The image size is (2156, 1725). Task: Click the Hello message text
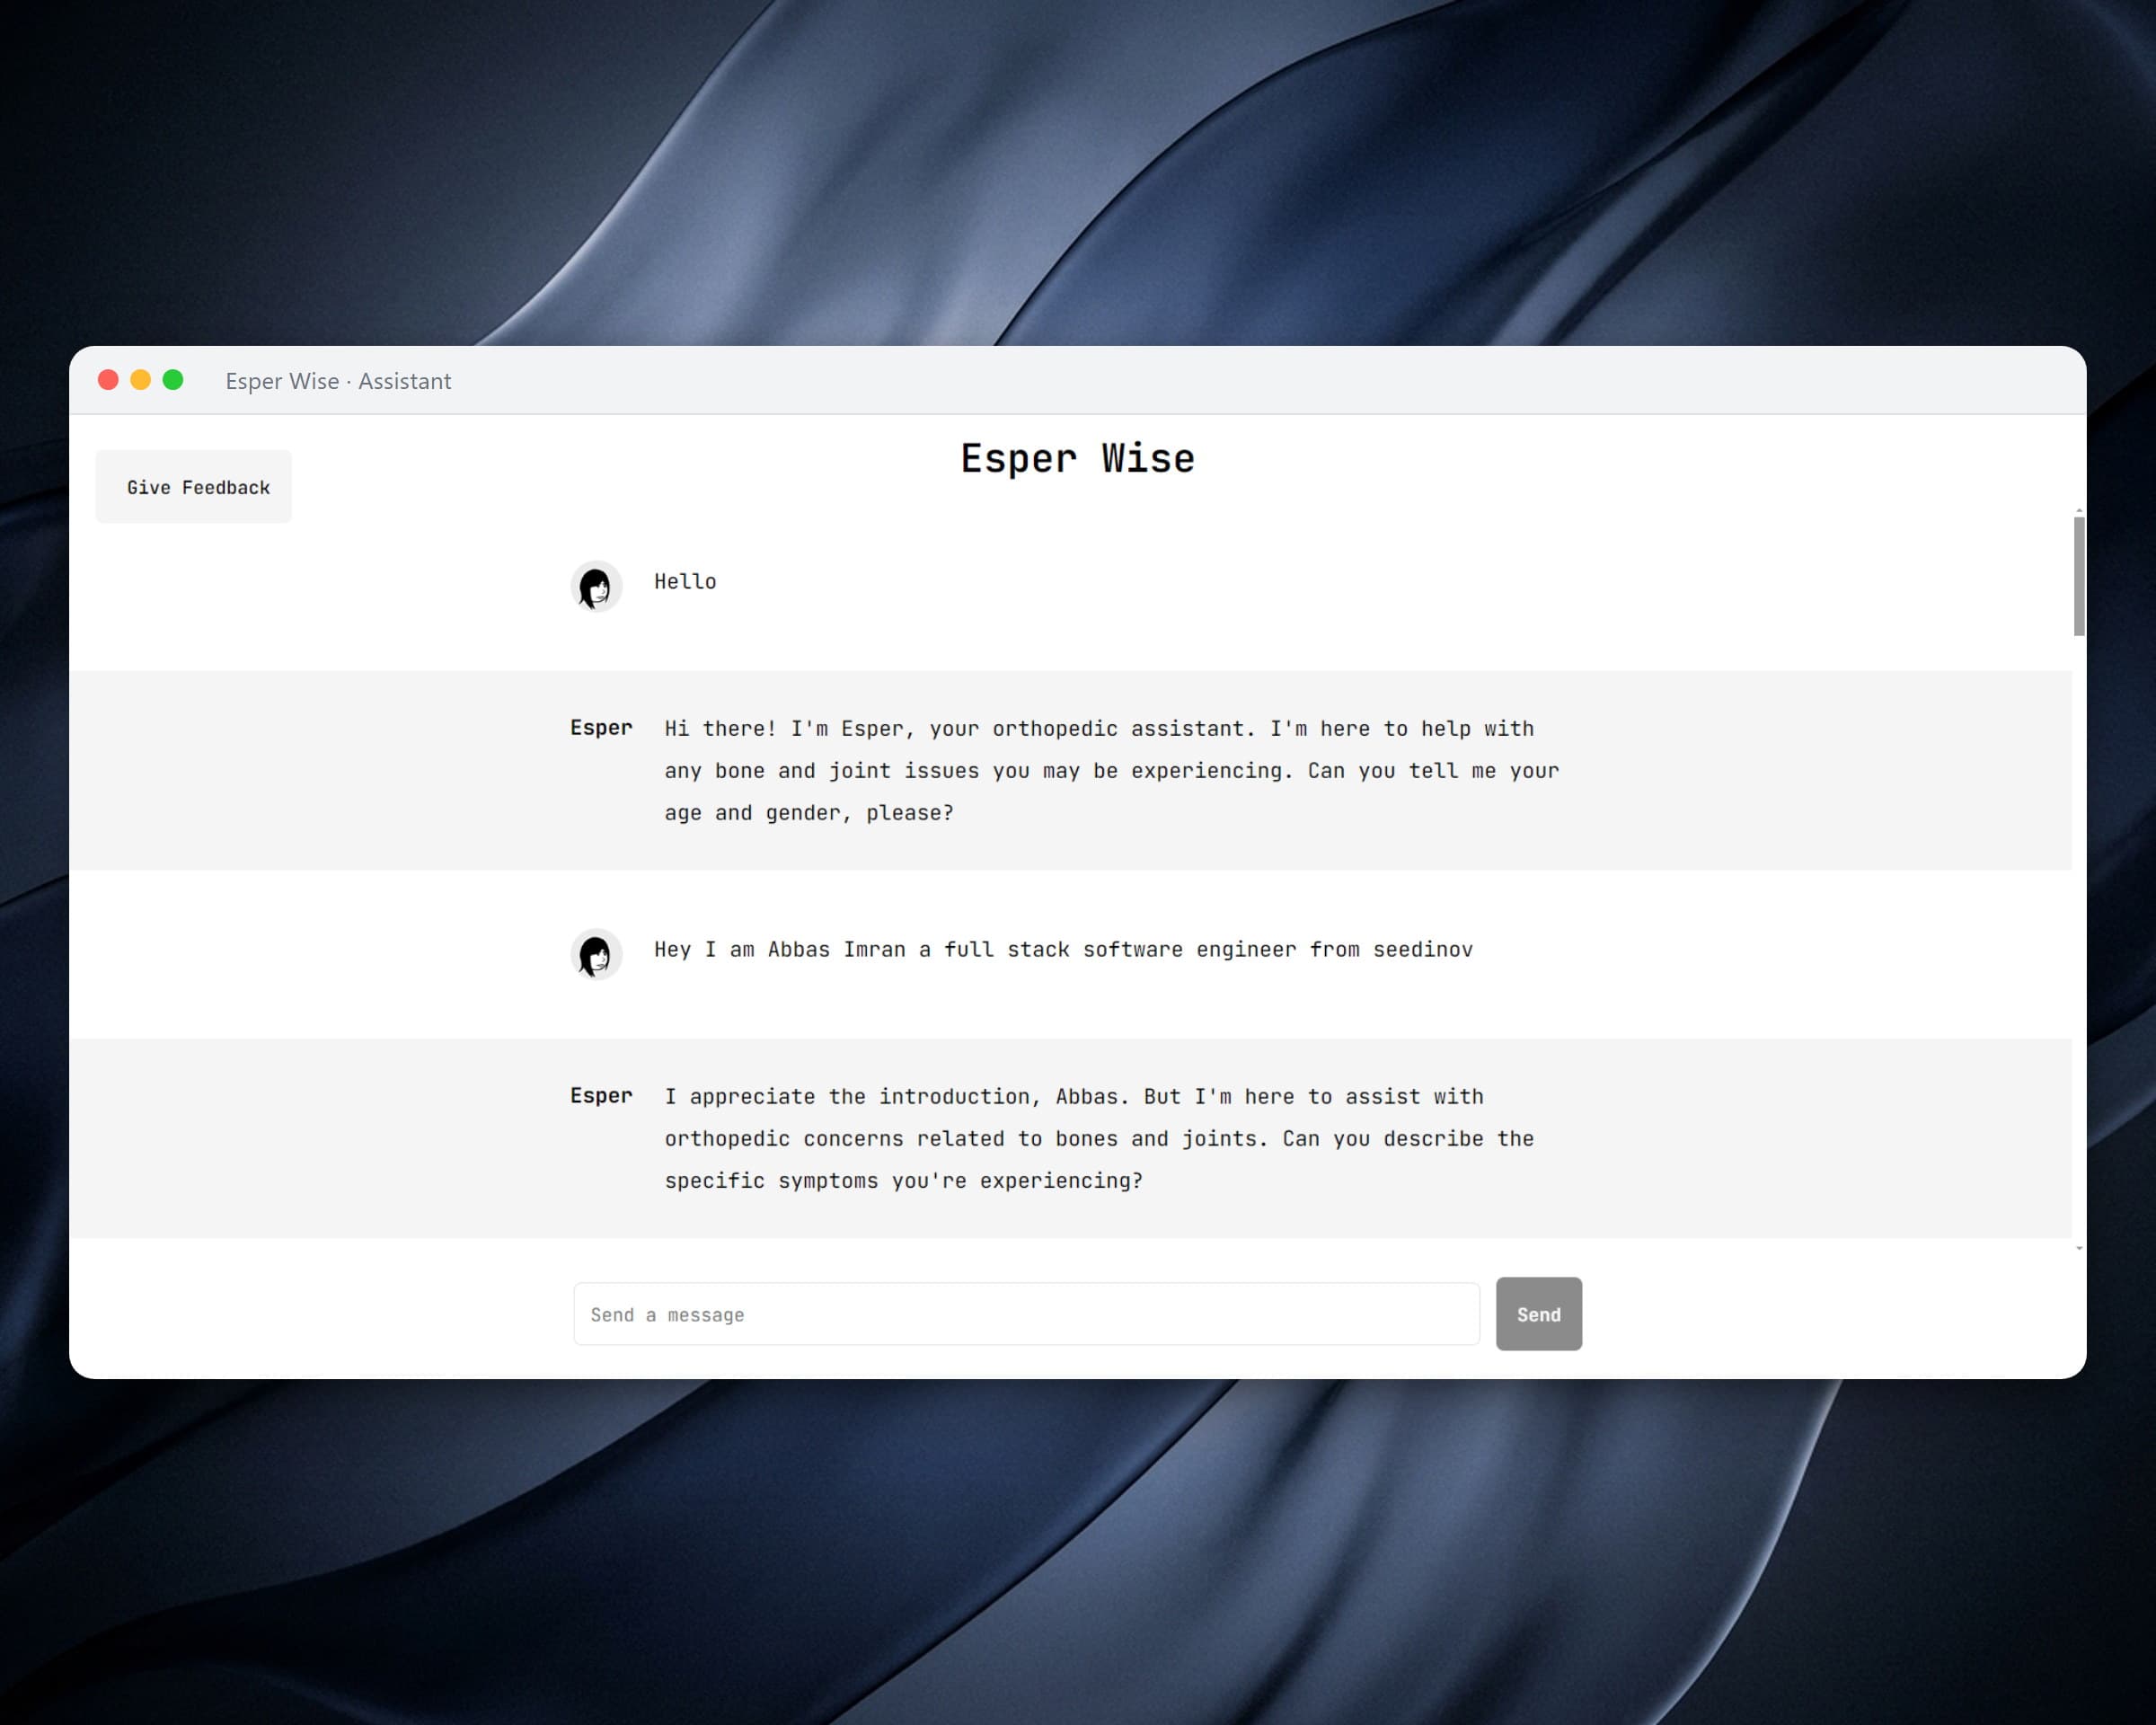tap(685, 581)
